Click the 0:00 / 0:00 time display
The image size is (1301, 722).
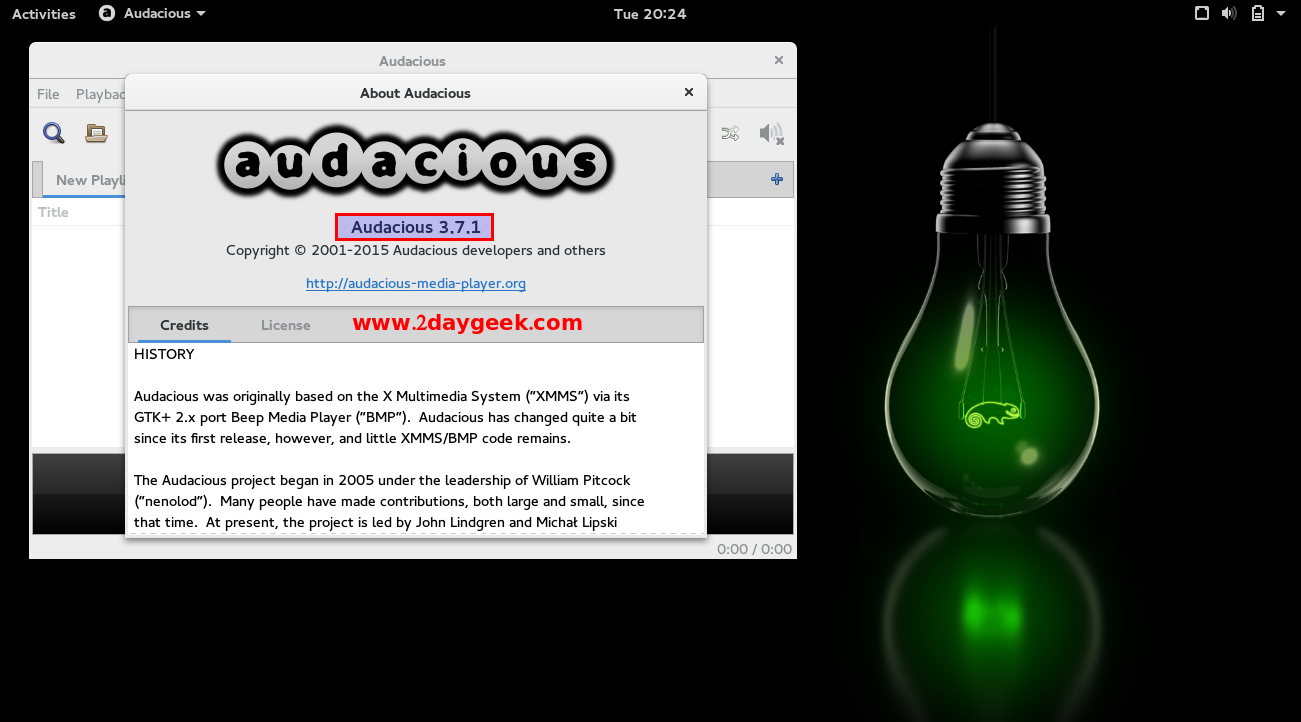[754, 549]
